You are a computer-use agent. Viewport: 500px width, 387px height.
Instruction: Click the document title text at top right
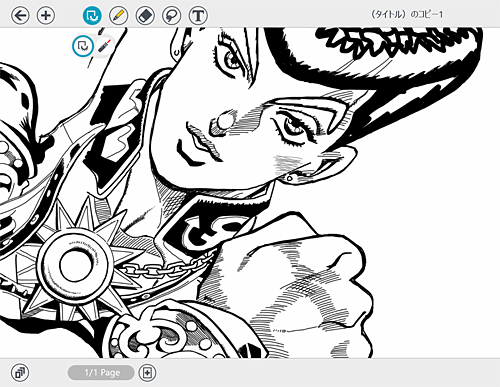click(407, 14)
